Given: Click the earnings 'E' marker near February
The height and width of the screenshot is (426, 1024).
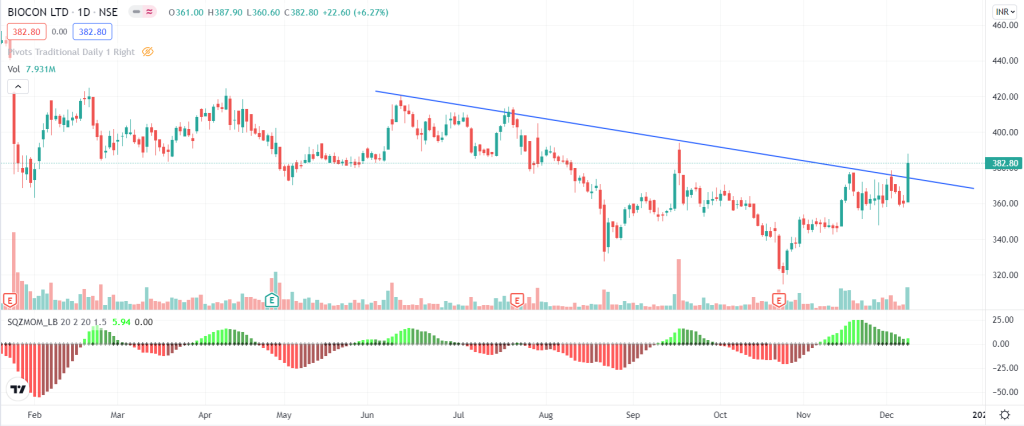Looking at the screenshot, I should [x=10, y=299].
